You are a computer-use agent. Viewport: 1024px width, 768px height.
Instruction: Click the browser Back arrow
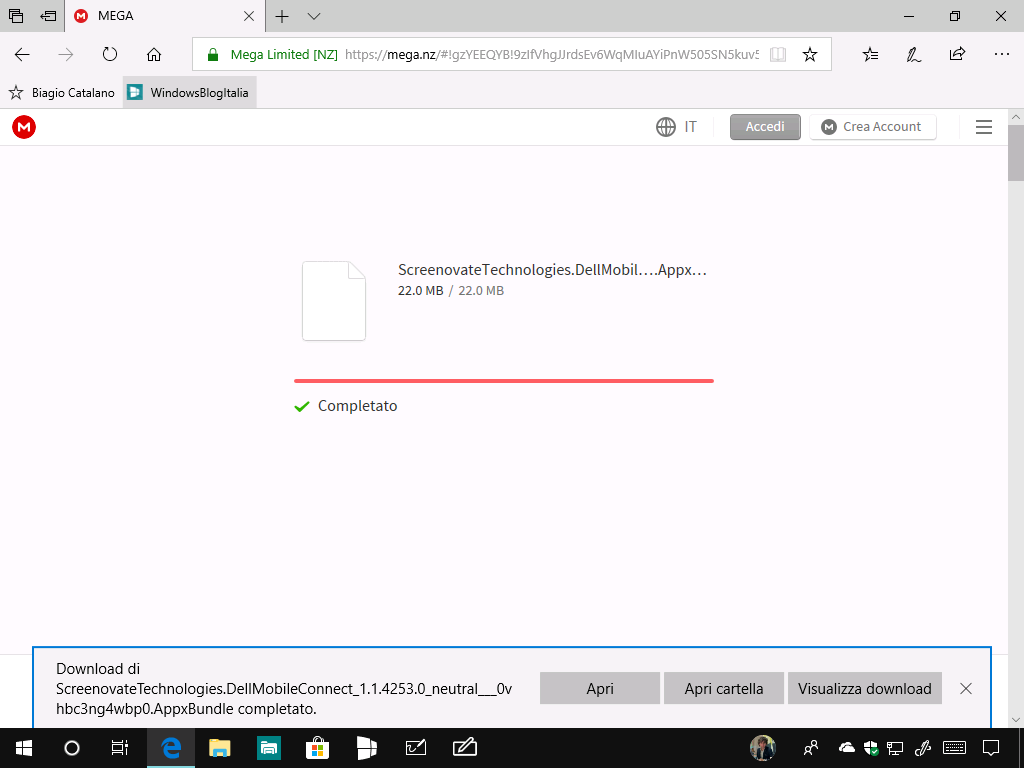click(x=22, y=54)
